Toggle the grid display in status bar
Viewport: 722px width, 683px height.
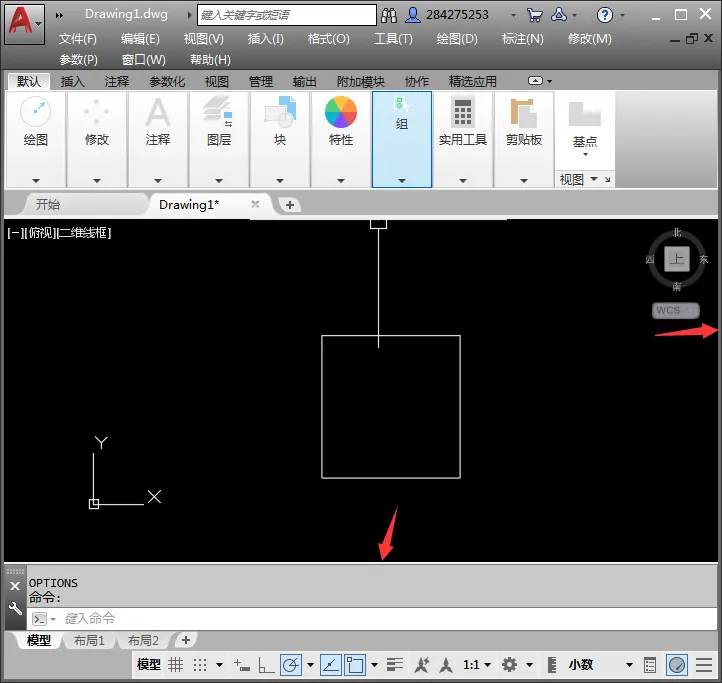[176, 665]
